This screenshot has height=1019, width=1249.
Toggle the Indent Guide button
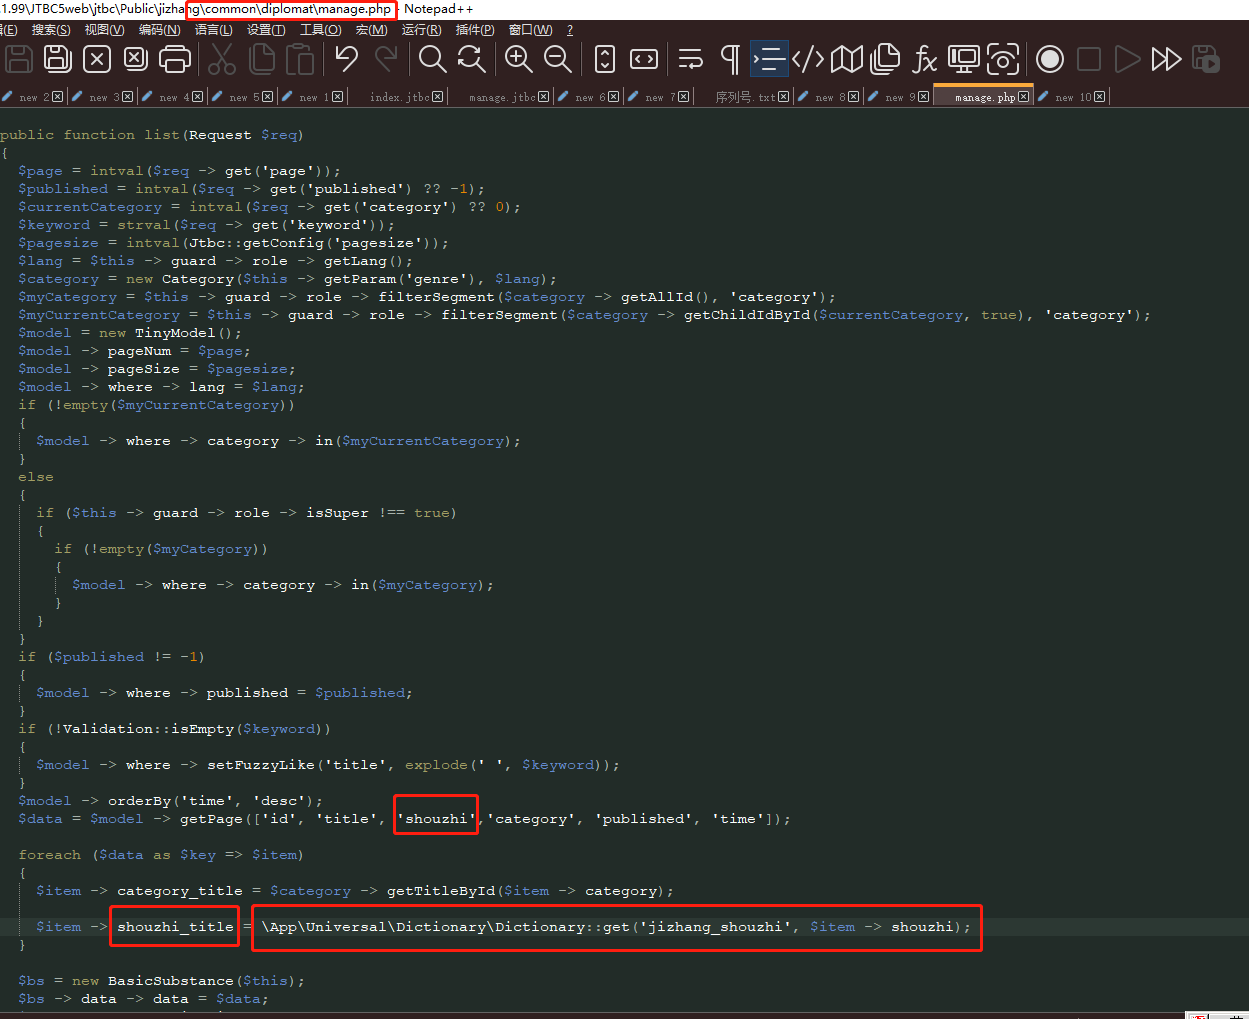769,59
